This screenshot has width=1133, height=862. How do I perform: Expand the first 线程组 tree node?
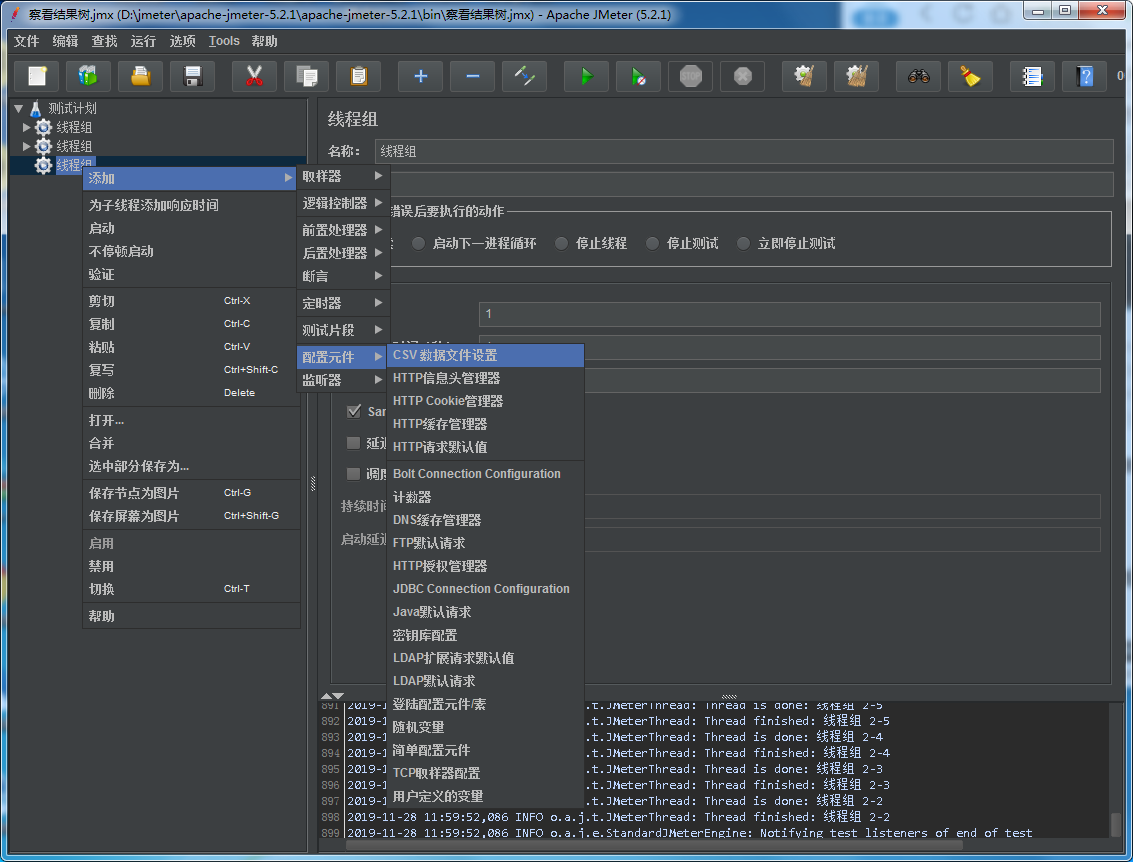click(x=27, y=127)
